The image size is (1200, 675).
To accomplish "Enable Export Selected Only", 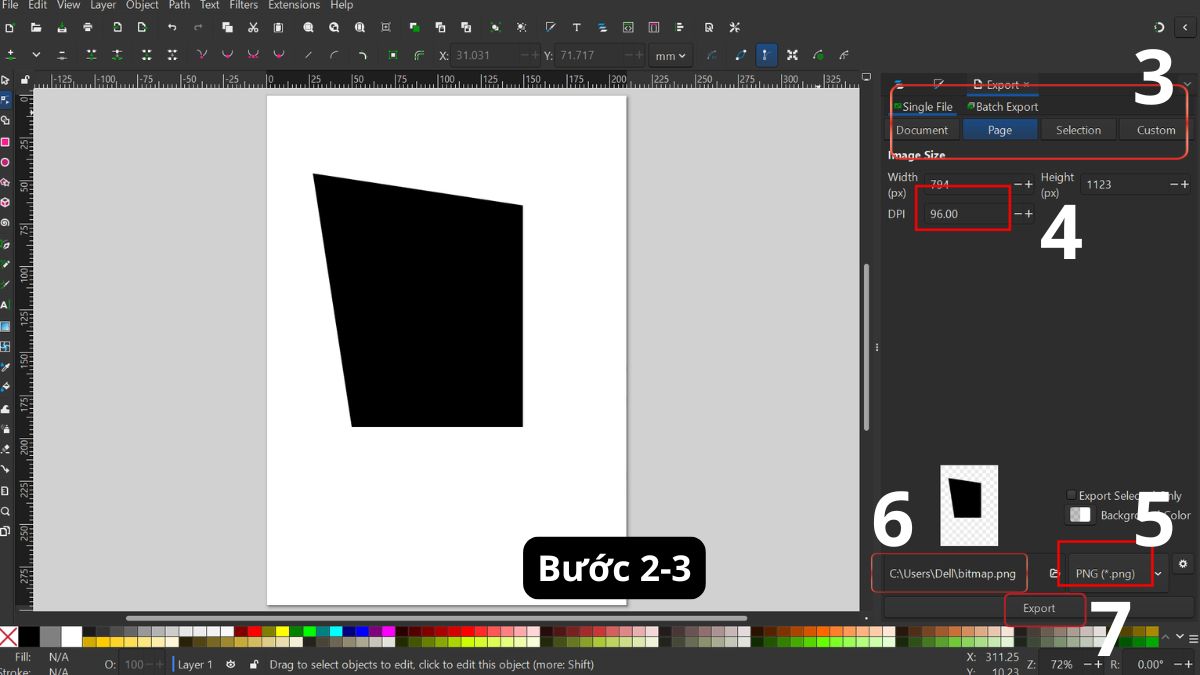I will (x=1072, y=495).
